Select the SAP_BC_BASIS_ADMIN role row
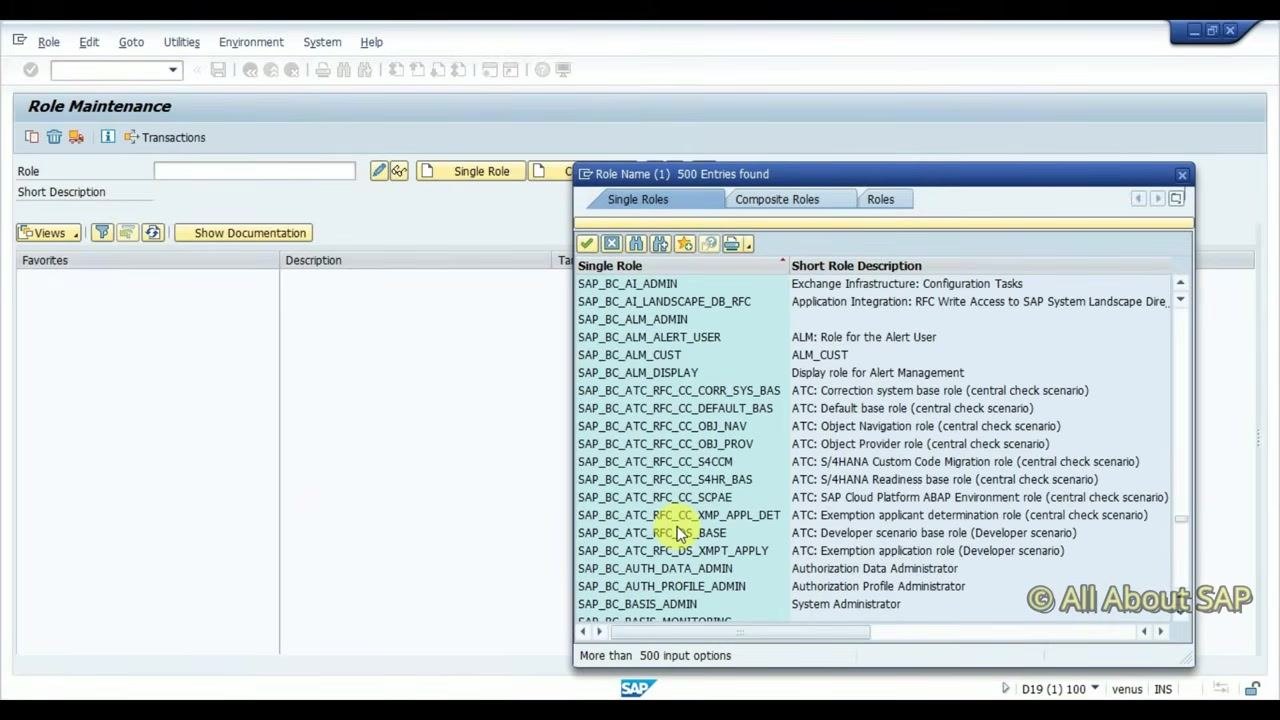This screenshot has width=1280, height=720. point(873,604)
